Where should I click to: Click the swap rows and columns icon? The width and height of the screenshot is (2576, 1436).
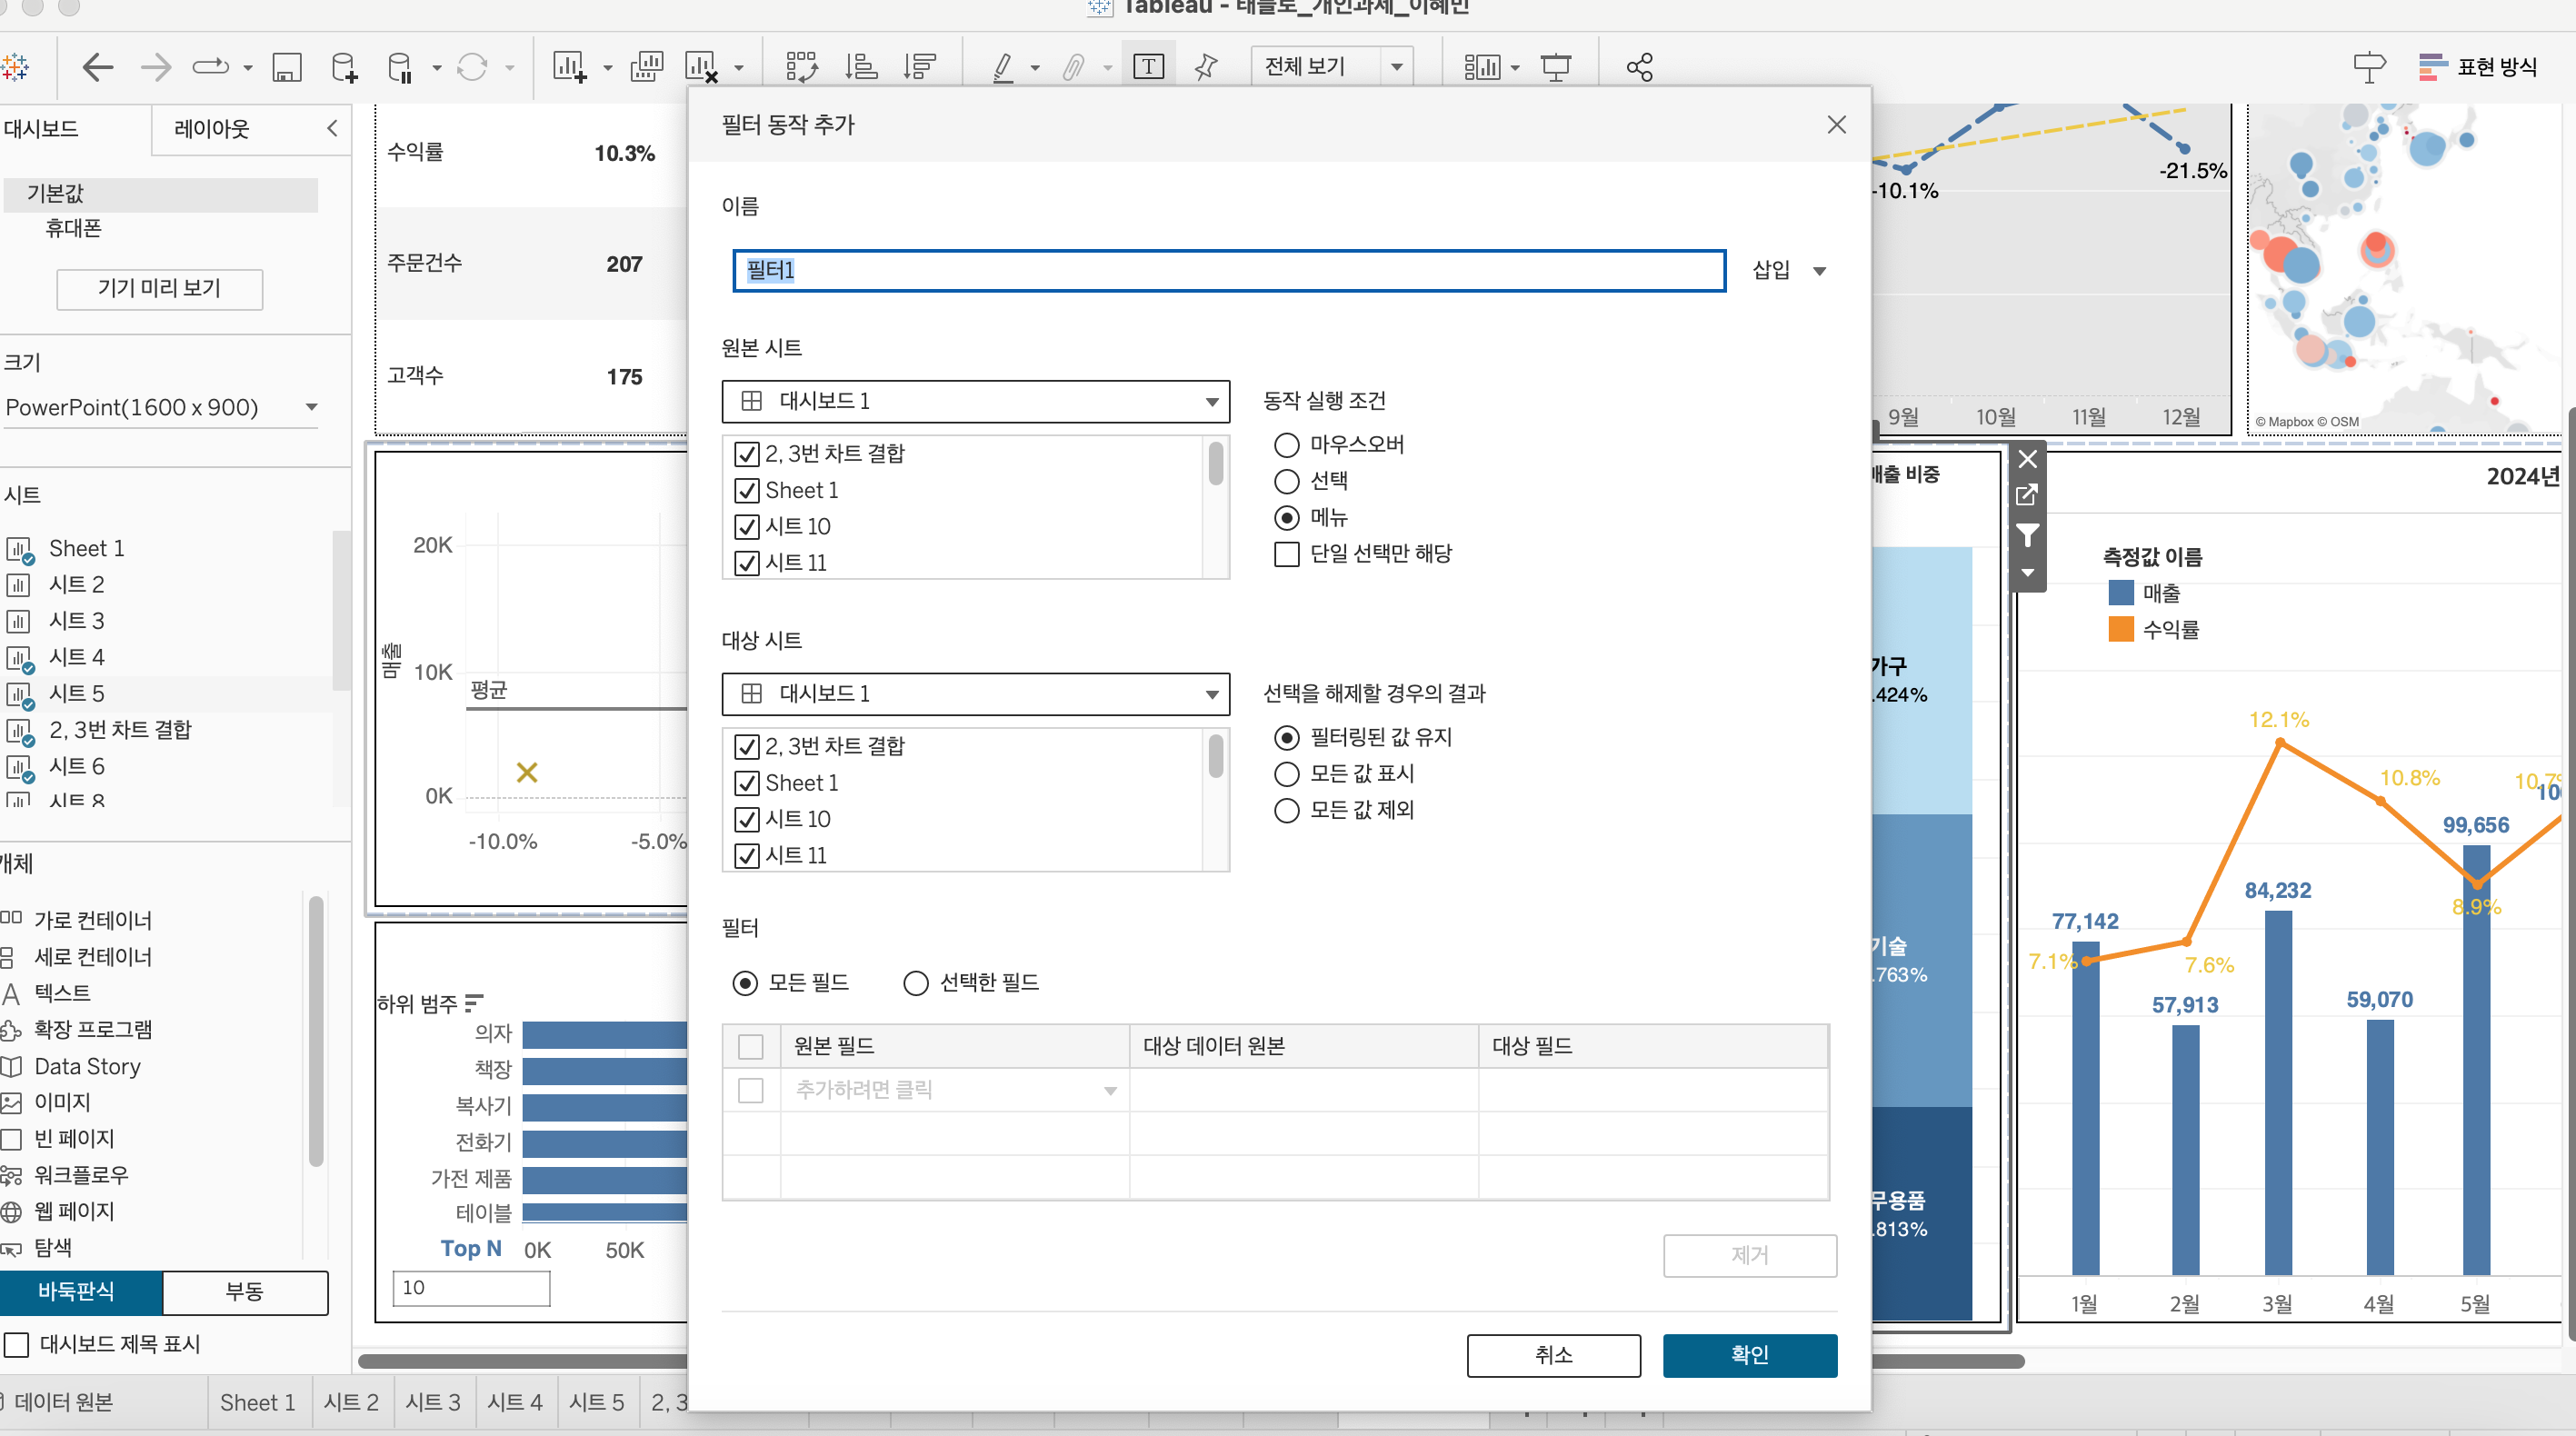[x=801, y=67]
